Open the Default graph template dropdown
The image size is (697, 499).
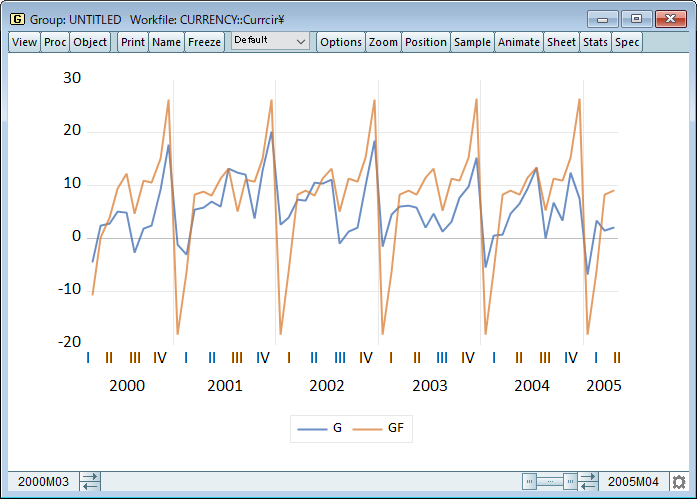coord(270,41)
